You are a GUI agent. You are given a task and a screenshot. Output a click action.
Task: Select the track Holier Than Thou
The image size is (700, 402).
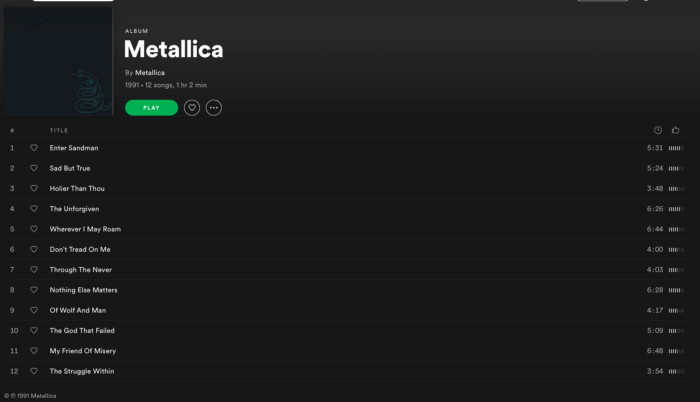coord(77,188)
